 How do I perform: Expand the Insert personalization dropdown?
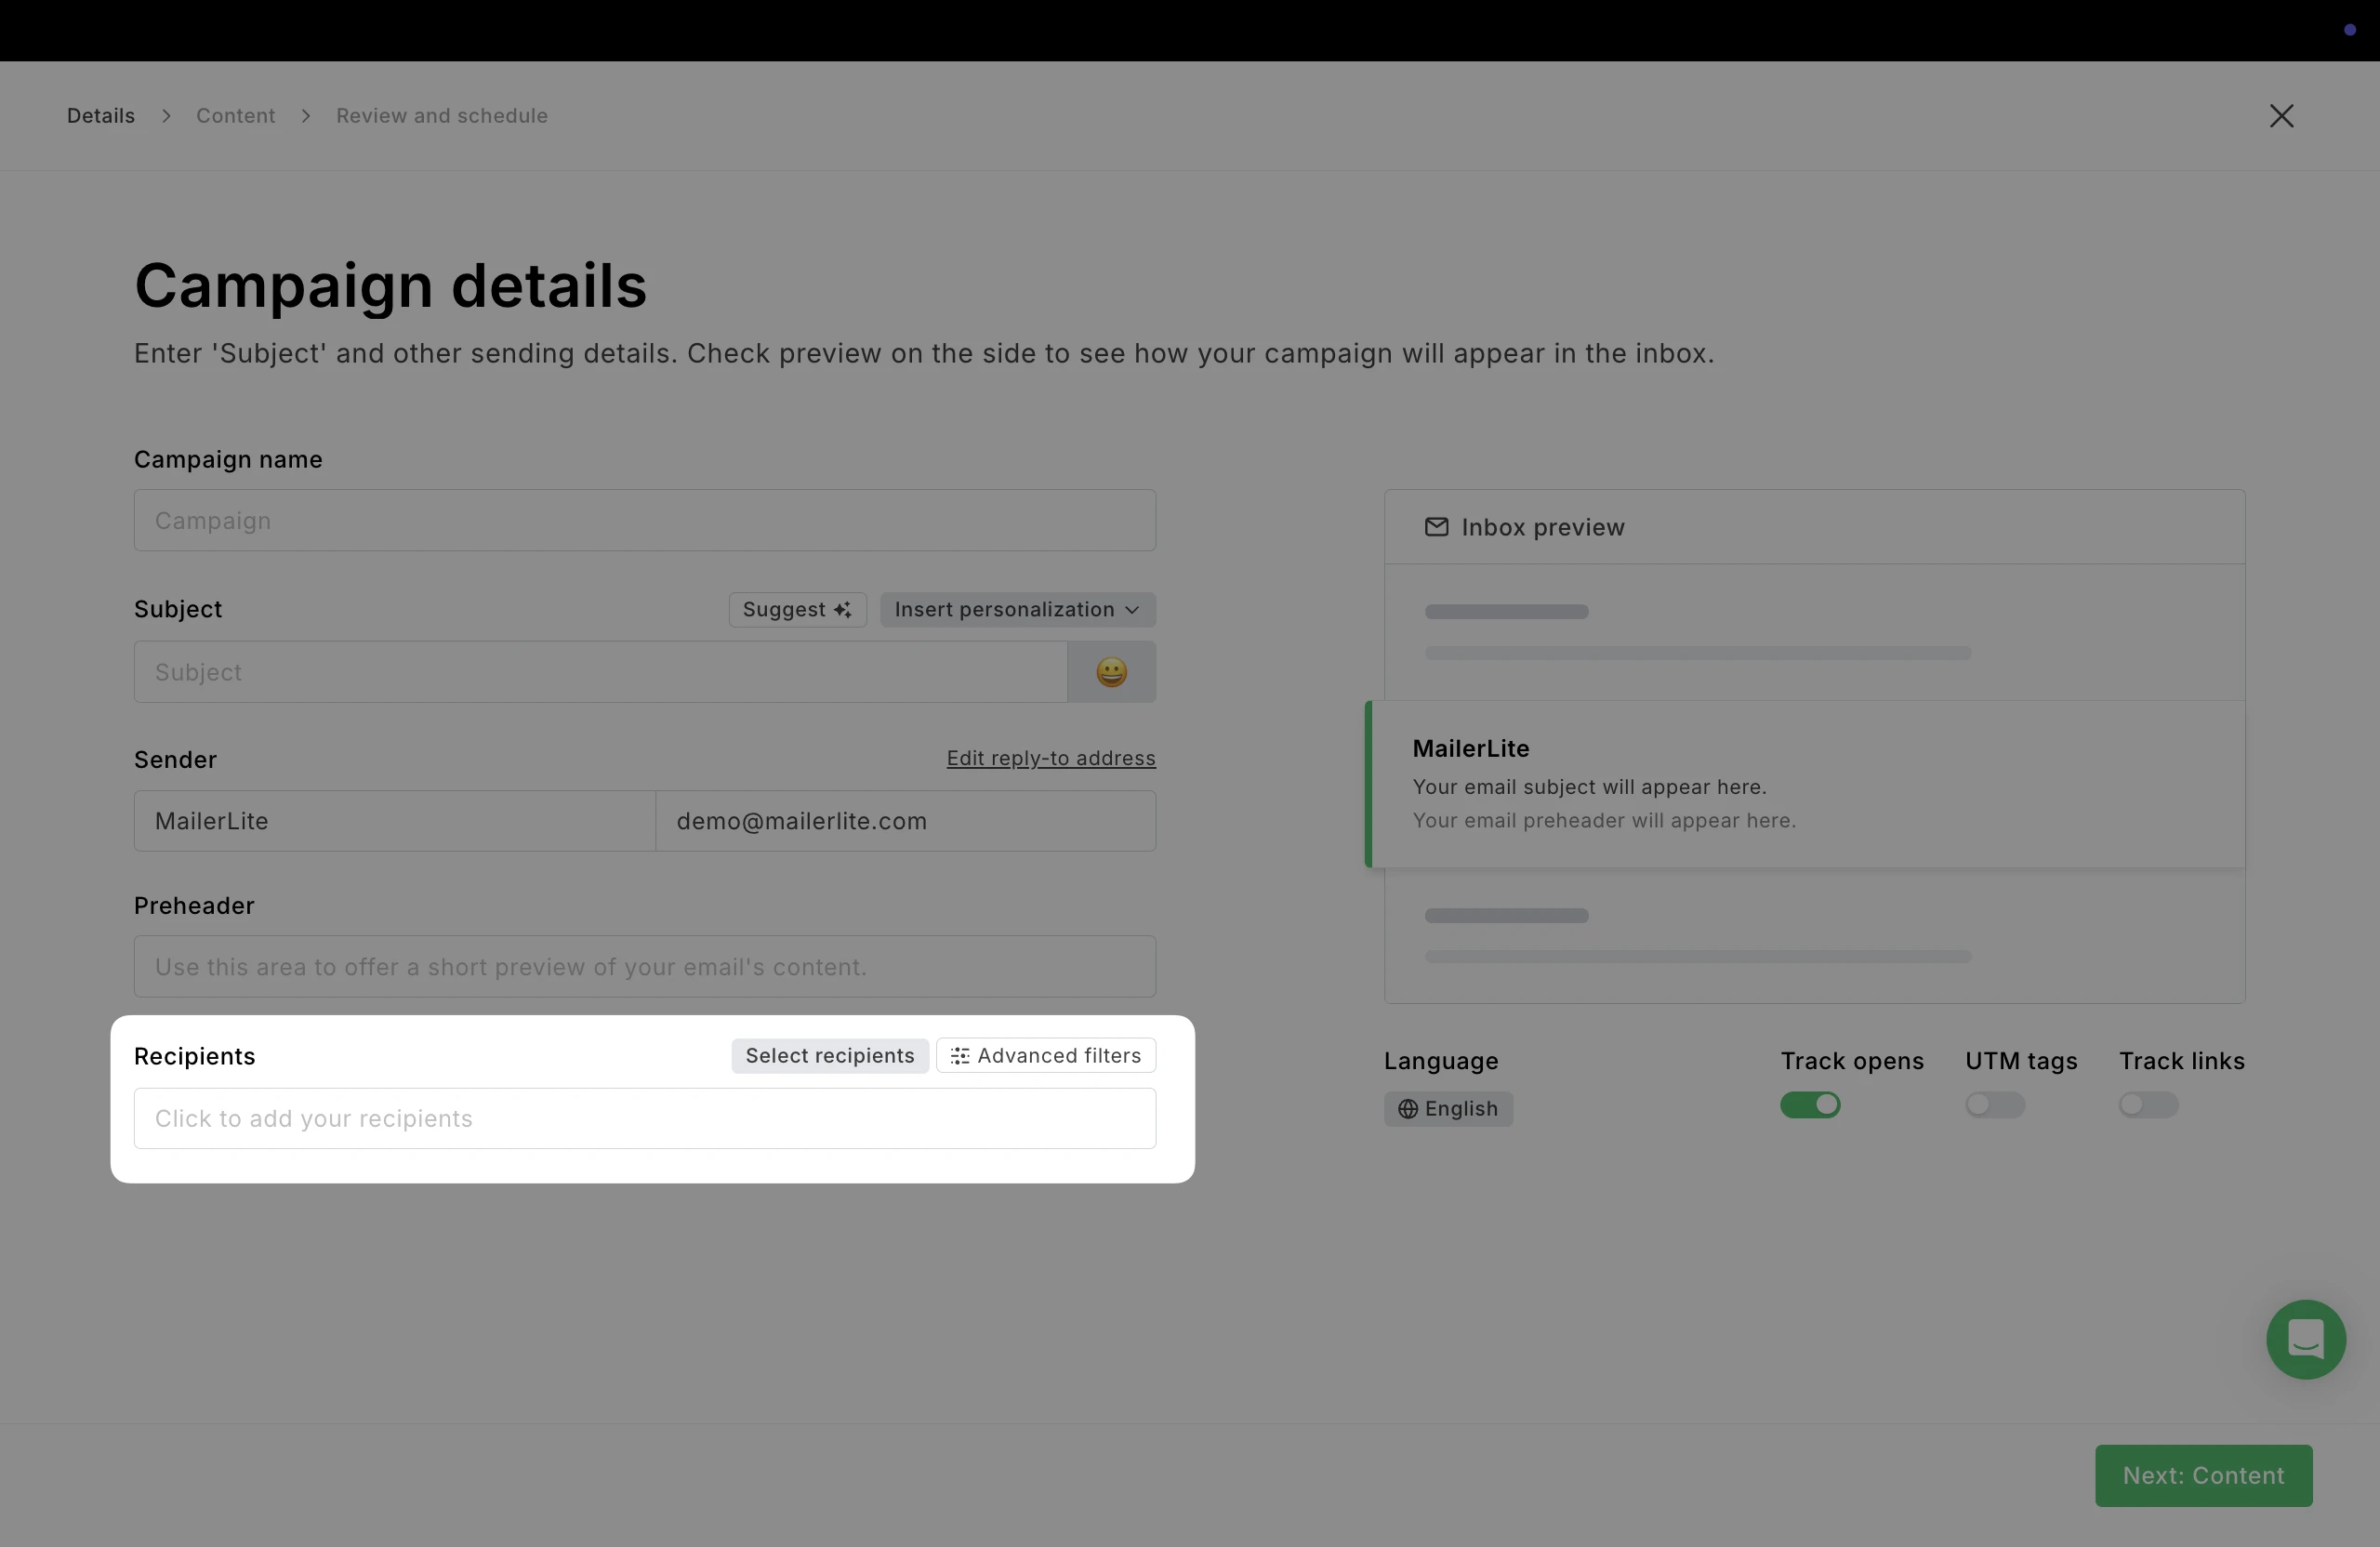(1017, 610)
